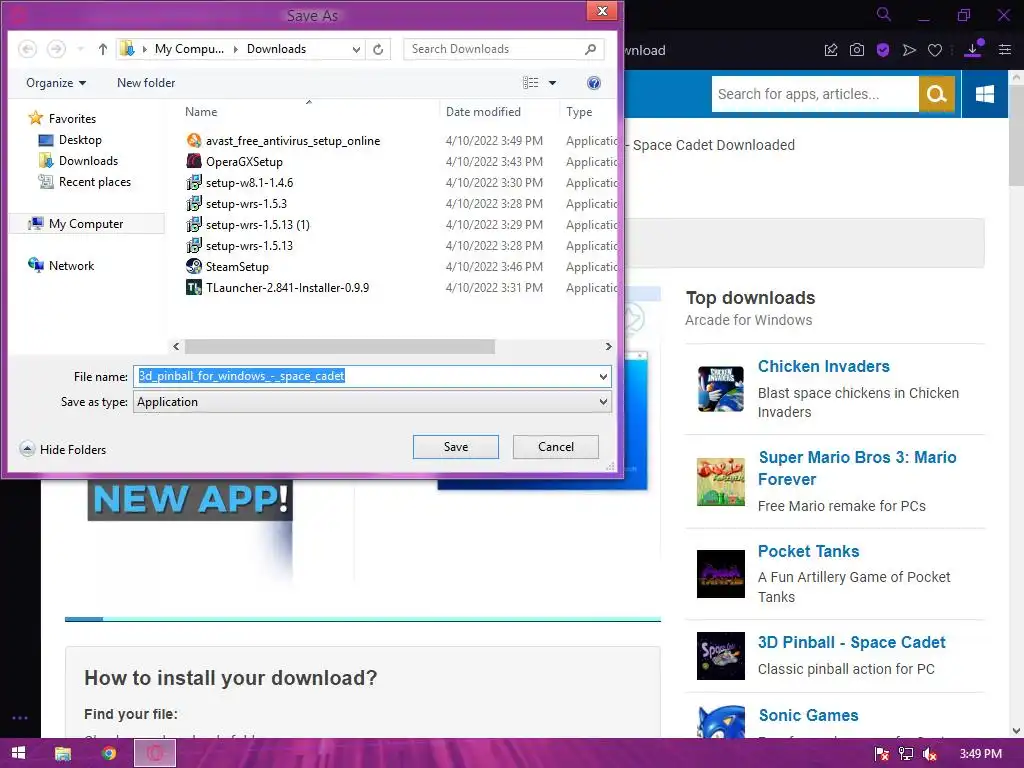Click the refresh icon next to address bar

point(378,49)
